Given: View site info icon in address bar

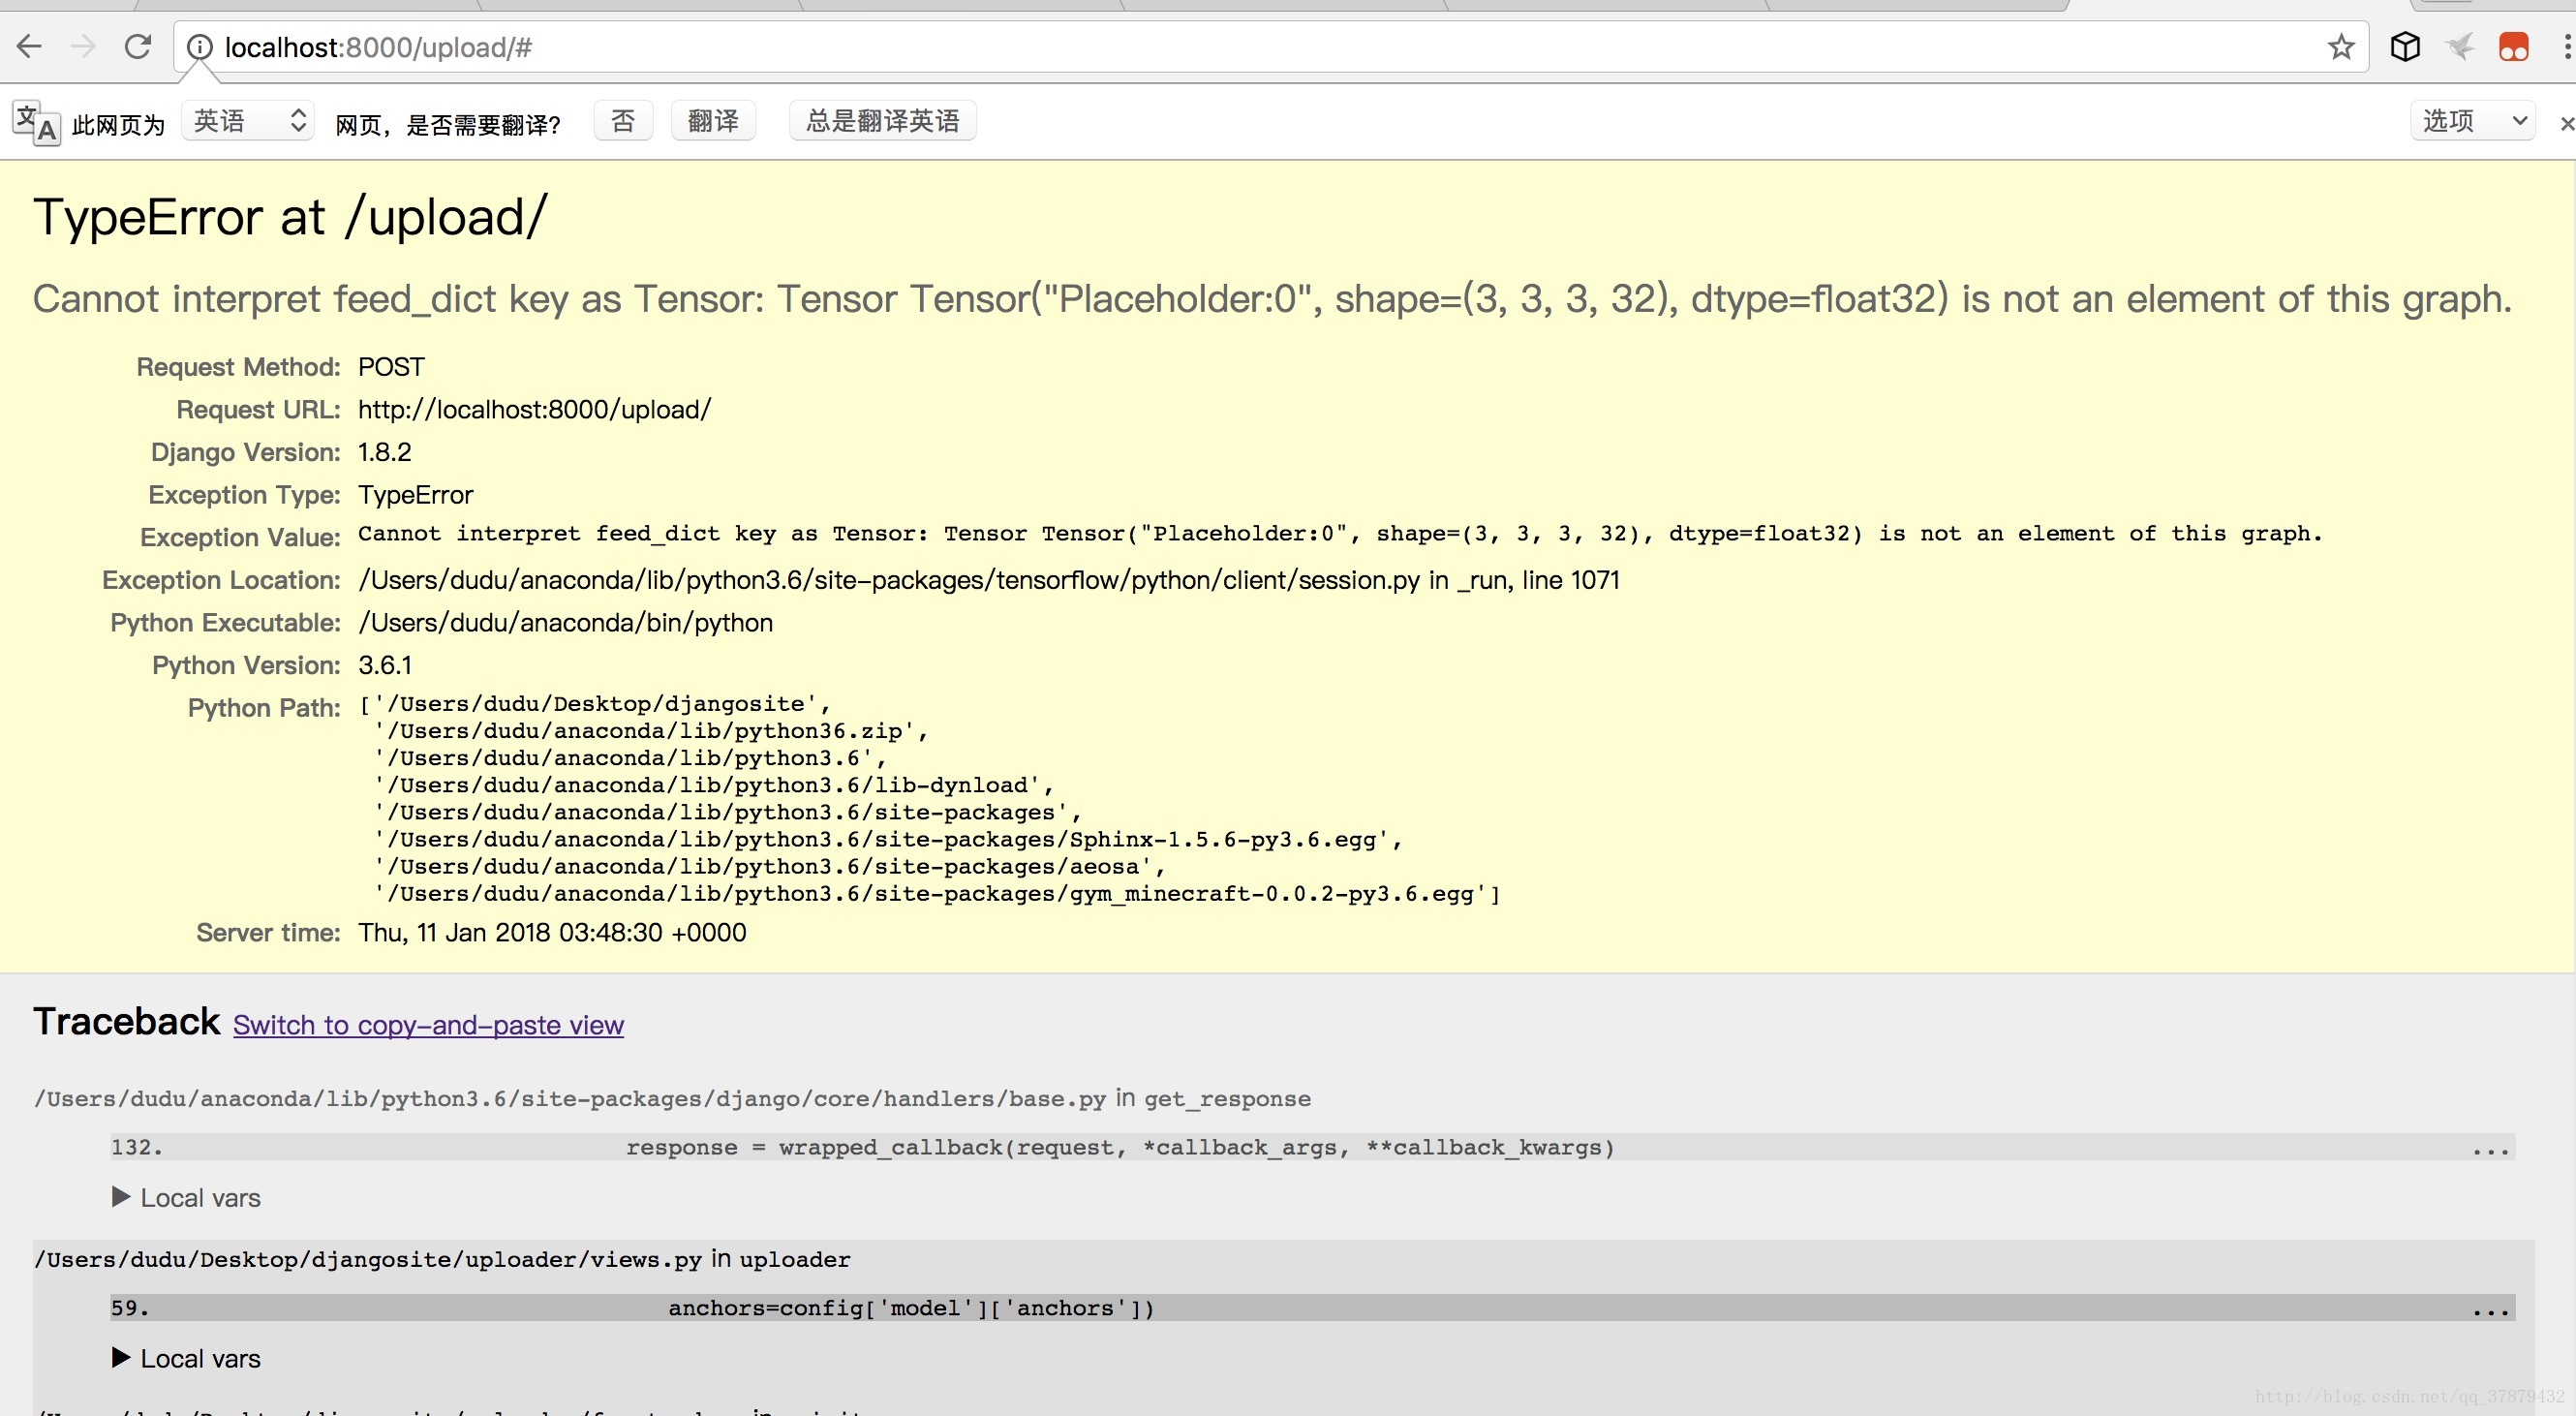Looking at the screenshot, I should tap(200, 47).
